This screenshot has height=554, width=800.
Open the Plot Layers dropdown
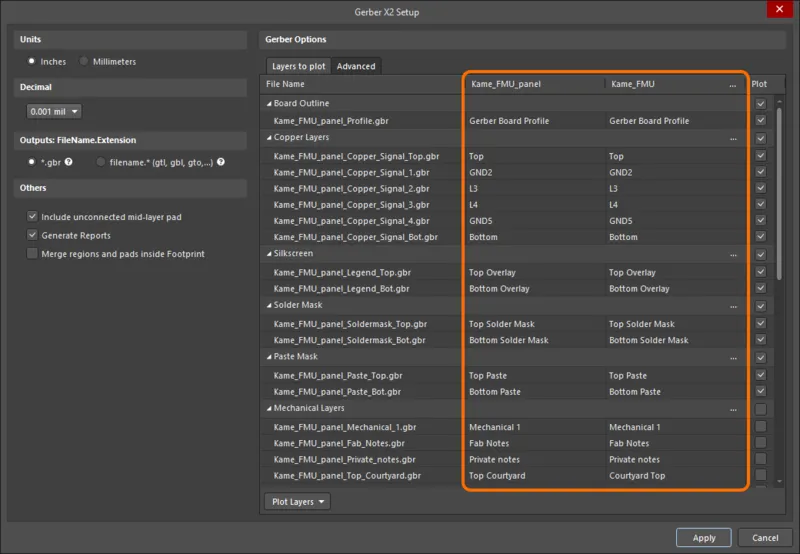pyautogui.click(x=298, y=502)
